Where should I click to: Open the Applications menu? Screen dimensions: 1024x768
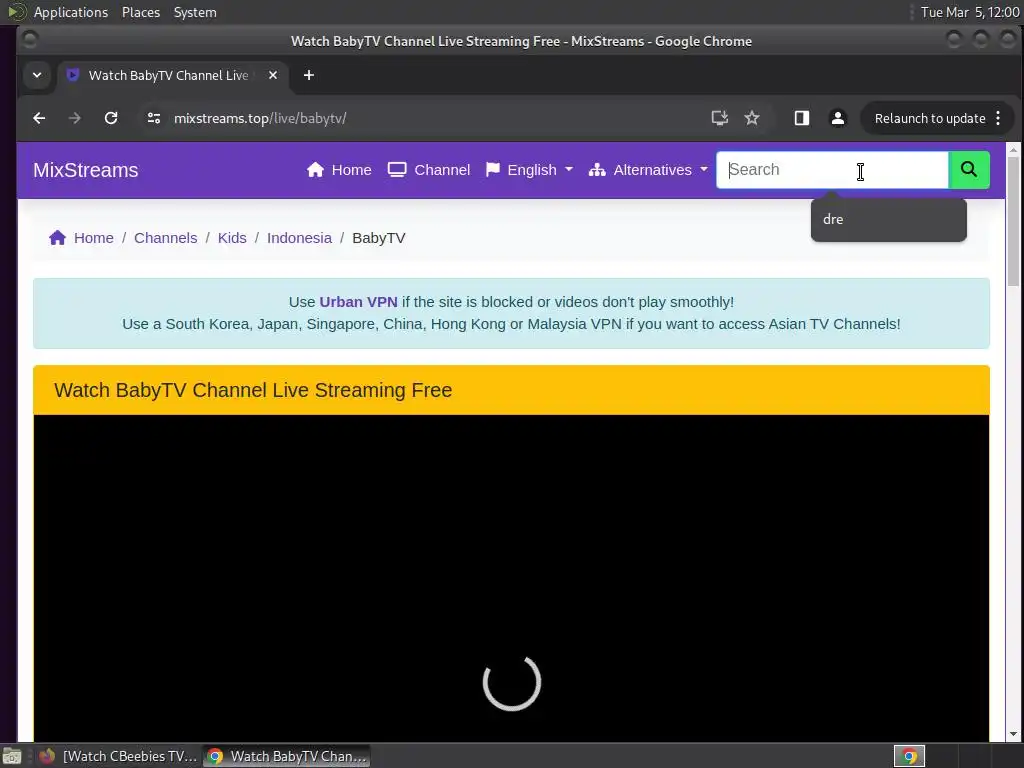pos(71,12)
